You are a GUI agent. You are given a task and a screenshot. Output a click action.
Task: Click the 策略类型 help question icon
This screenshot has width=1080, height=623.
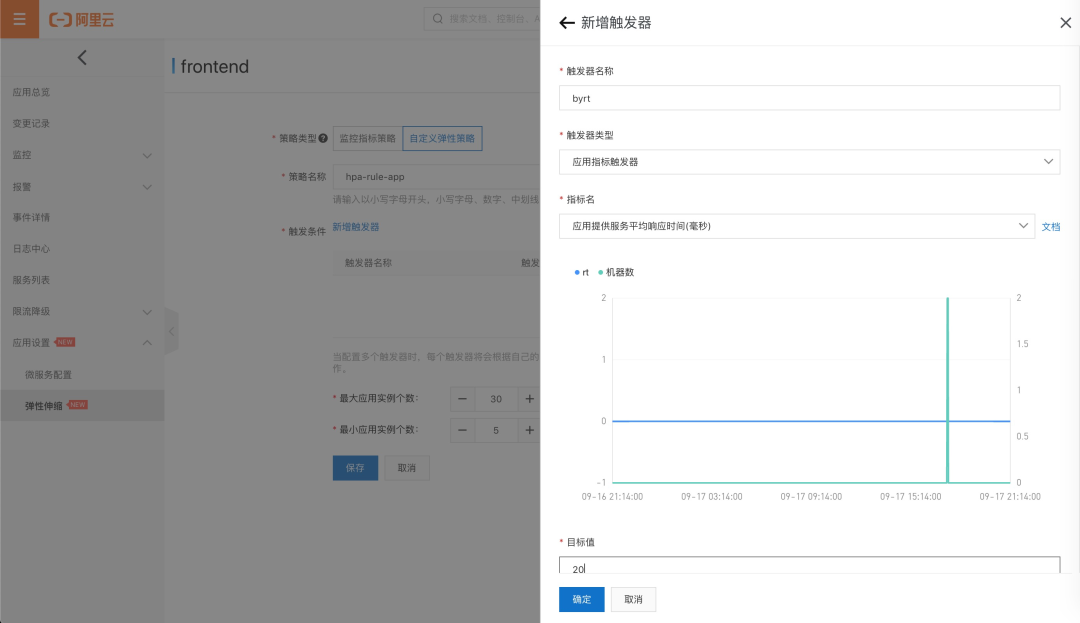click(323, 138)
